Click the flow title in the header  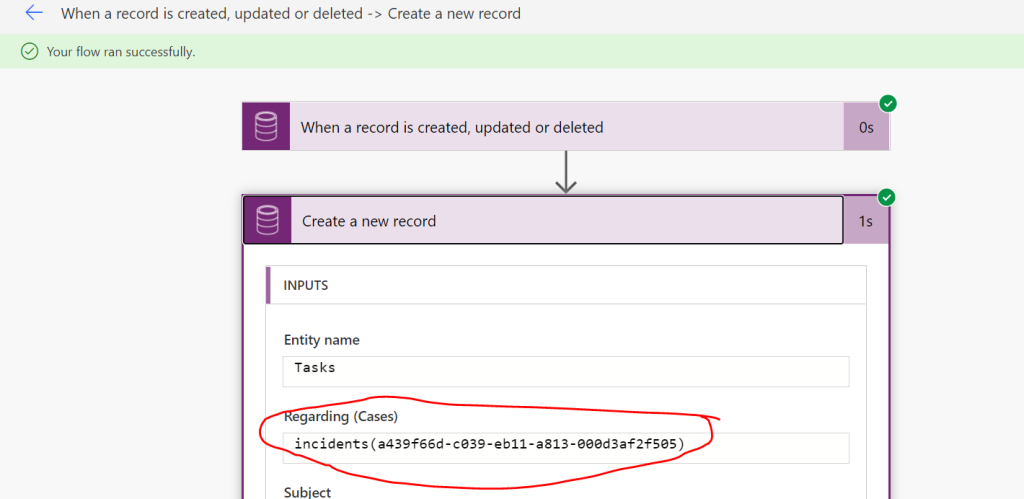pyautogui.click(x=290, y=14)
